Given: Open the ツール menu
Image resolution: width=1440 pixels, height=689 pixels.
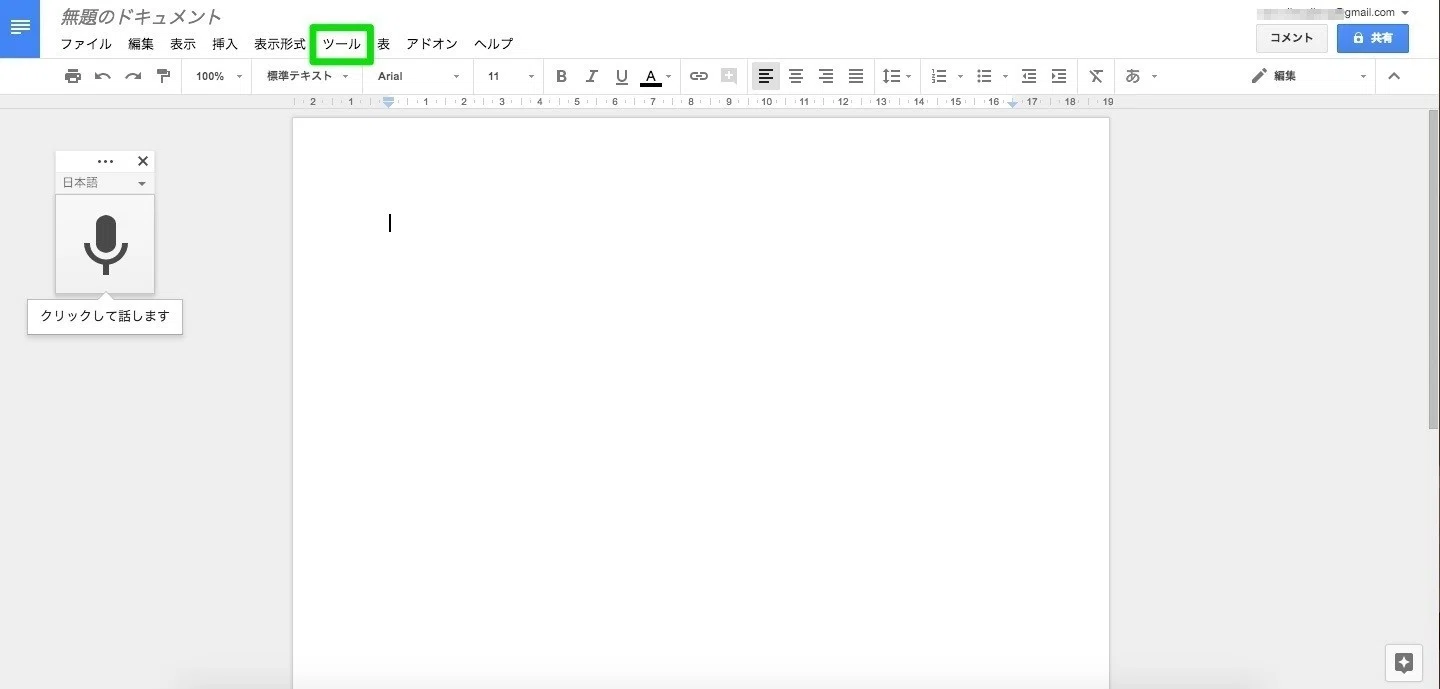Looking at the screenshot, I should [x=341, y=44].
